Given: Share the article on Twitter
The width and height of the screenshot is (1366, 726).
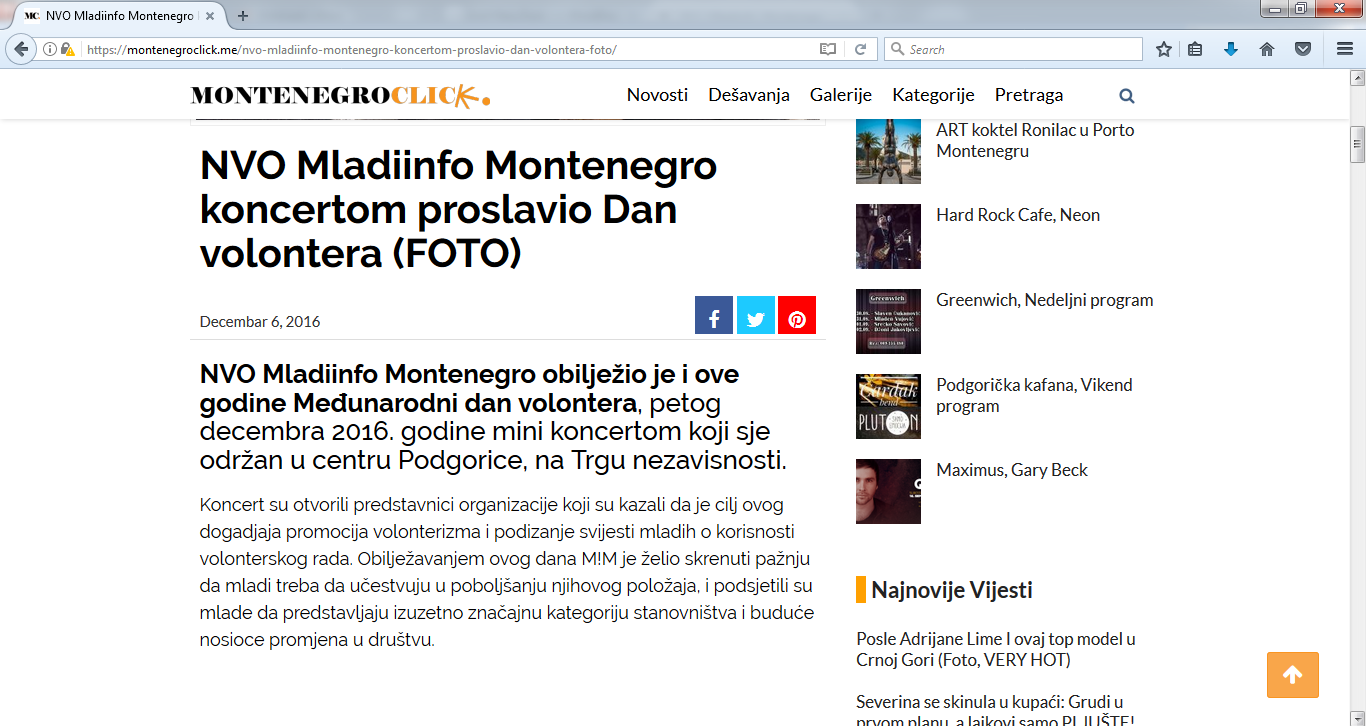Looking at the screenshot, I should tap(756, 315).
